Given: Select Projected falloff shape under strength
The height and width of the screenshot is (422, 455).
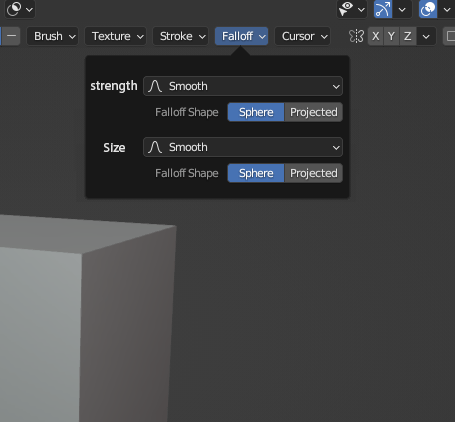Looking at the screenshot, I should [313, 112].
